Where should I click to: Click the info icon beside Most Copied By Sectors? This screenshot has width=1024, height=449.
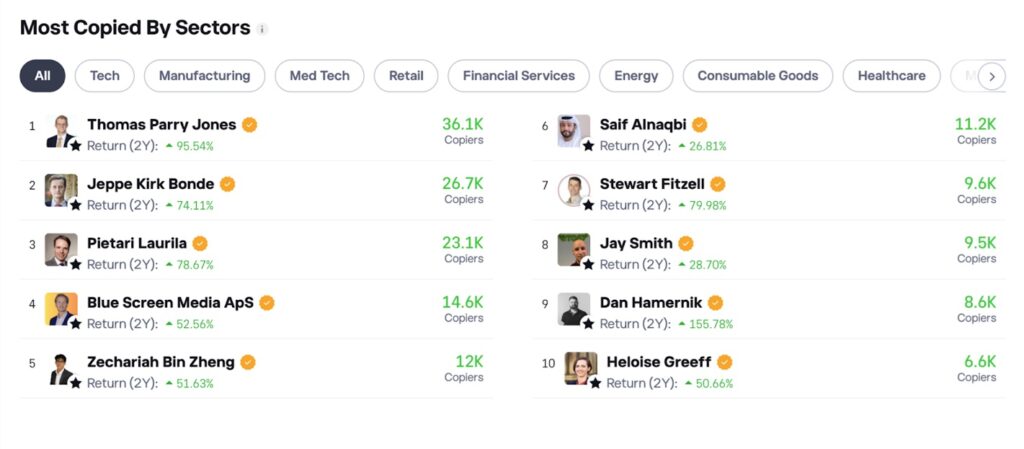262,30
